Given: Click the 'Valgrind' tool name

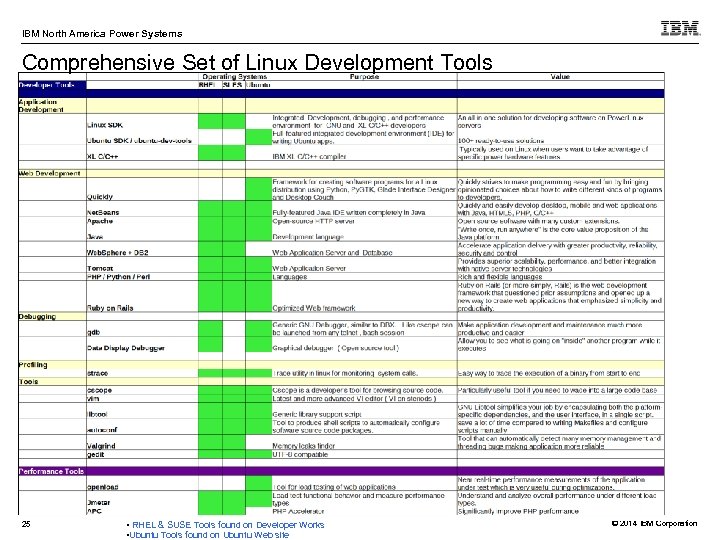Looking at the screenshot, I should coord(101,446).
